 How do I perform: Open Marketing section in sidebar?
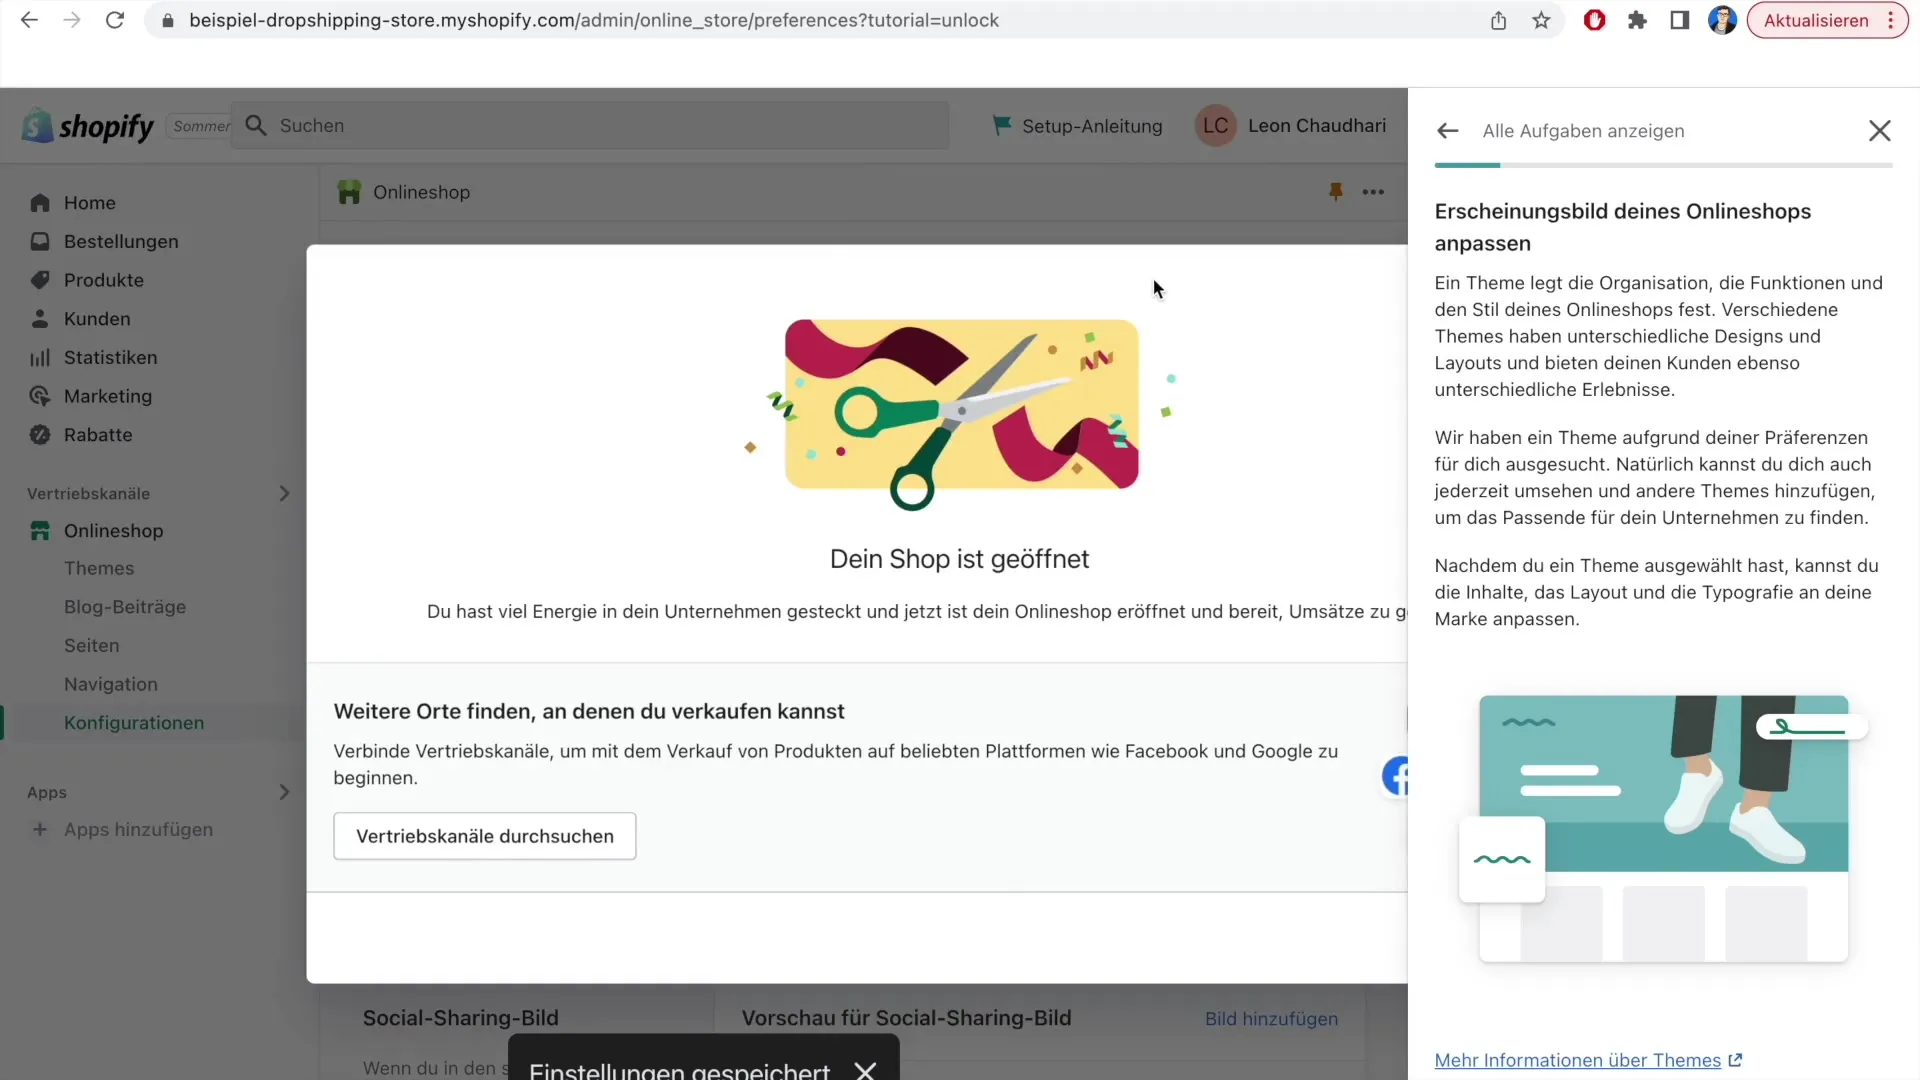pyautogui.click(x=107, y=396)
